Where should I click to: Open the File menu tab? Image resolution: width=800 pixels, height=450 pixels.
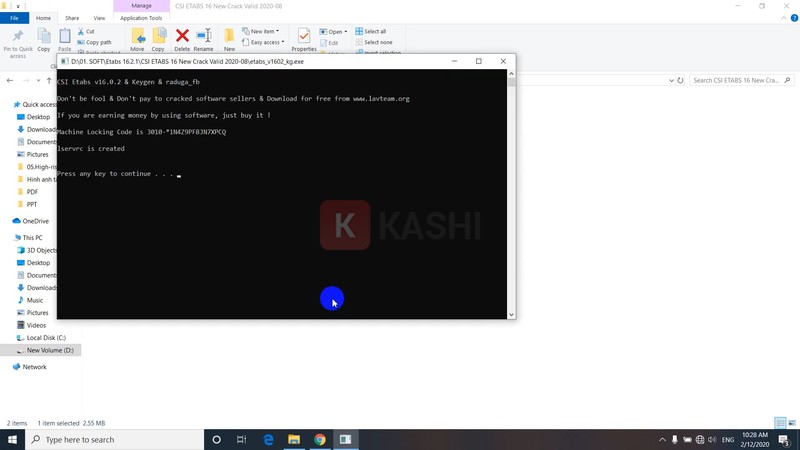[x=14, y=18]
